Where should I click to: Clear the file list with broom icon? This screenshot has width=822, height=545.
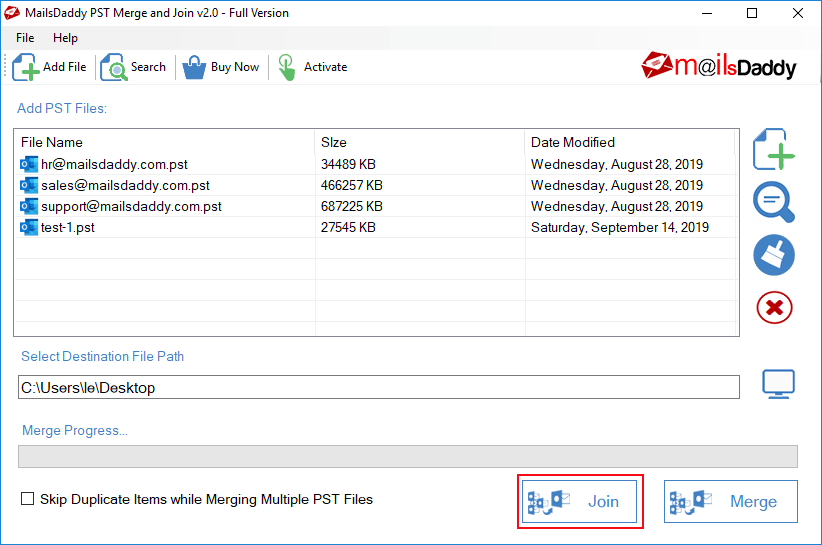point(774,255)
